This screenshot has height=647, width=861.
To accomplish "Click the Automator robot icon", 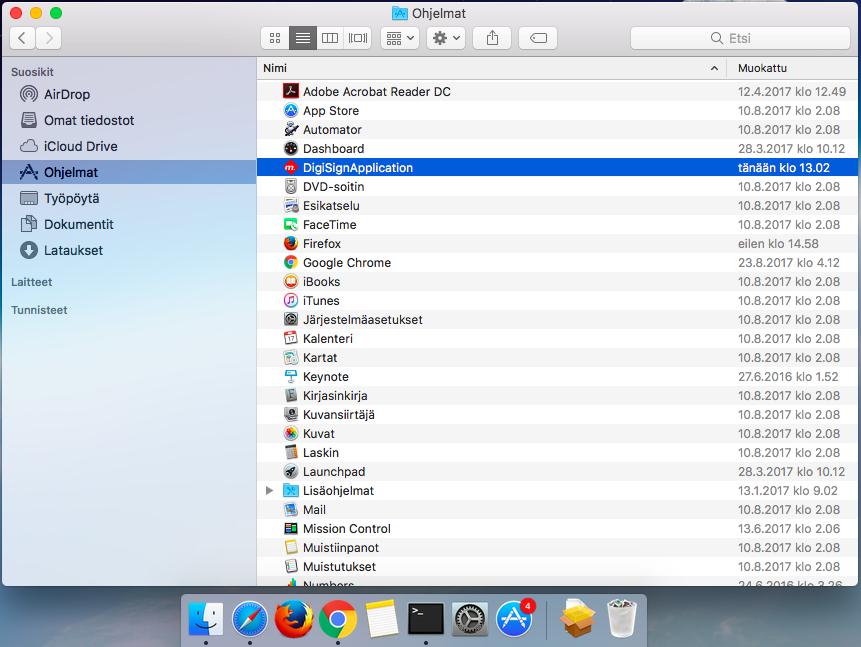I will point(290,129).
